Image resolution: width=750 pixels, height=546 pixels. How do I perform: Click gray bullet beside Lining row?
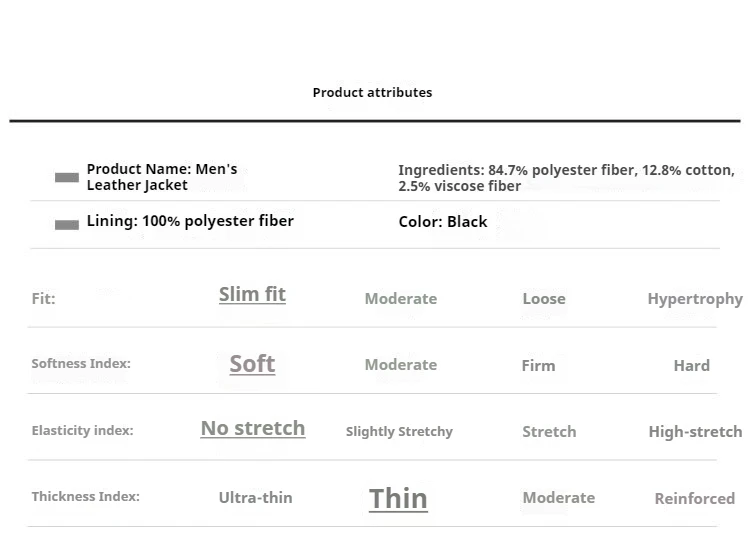point(67,225)
